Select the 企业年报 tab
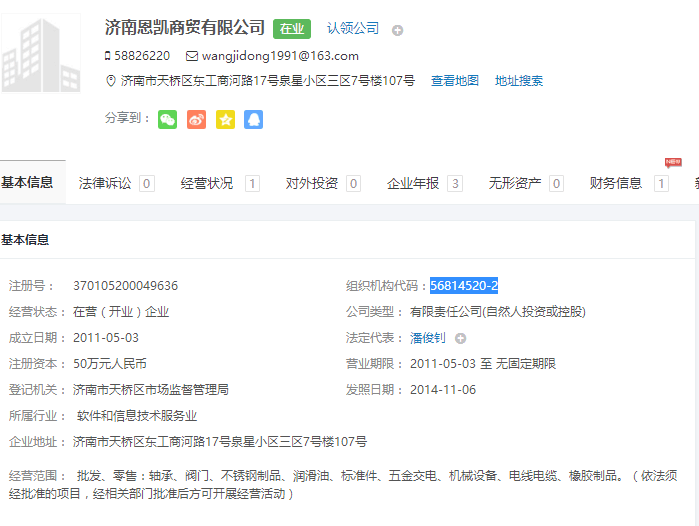The image size is (699, 526). point(413,183)
